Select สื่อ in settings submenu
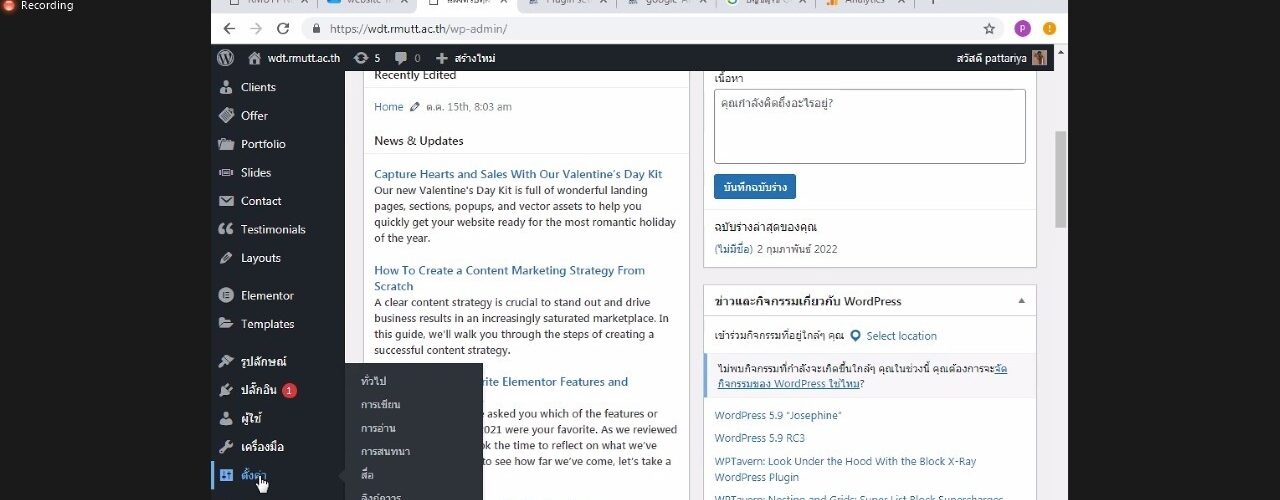 (x=367, y=475)
